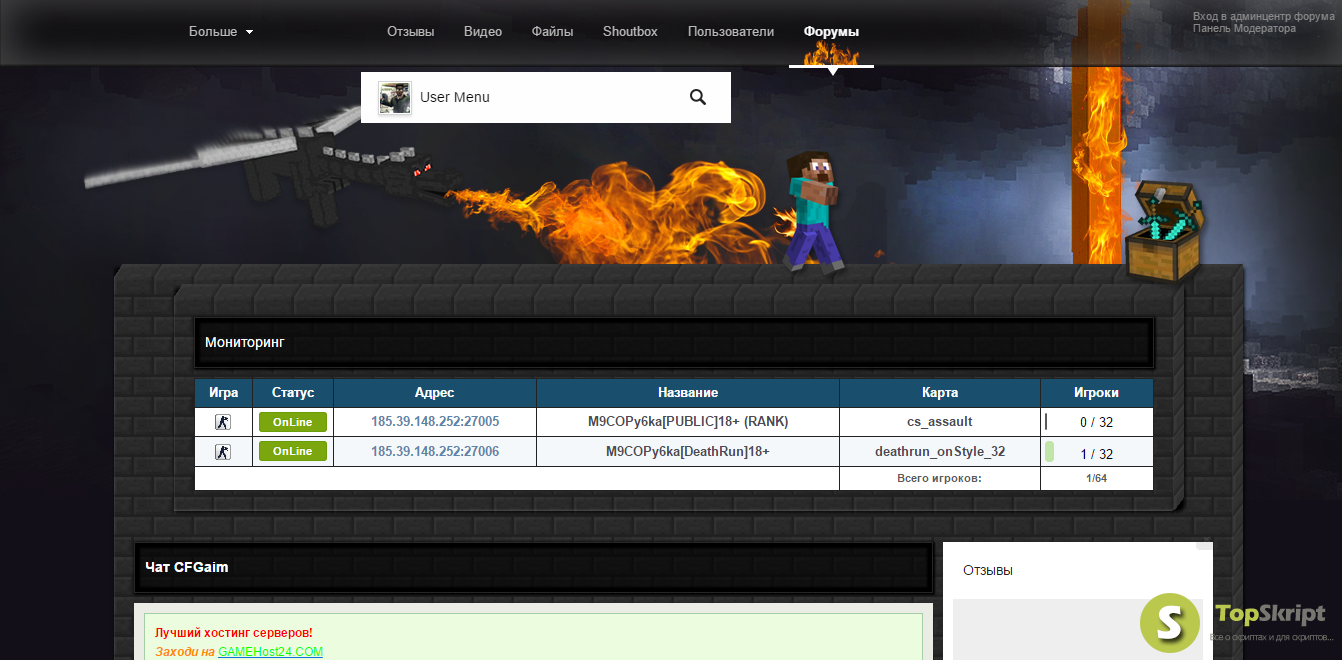The height and width of the screenshot is (660, 1342).
Task: Click the Мониторинг panel title
Action: point(245,342)
